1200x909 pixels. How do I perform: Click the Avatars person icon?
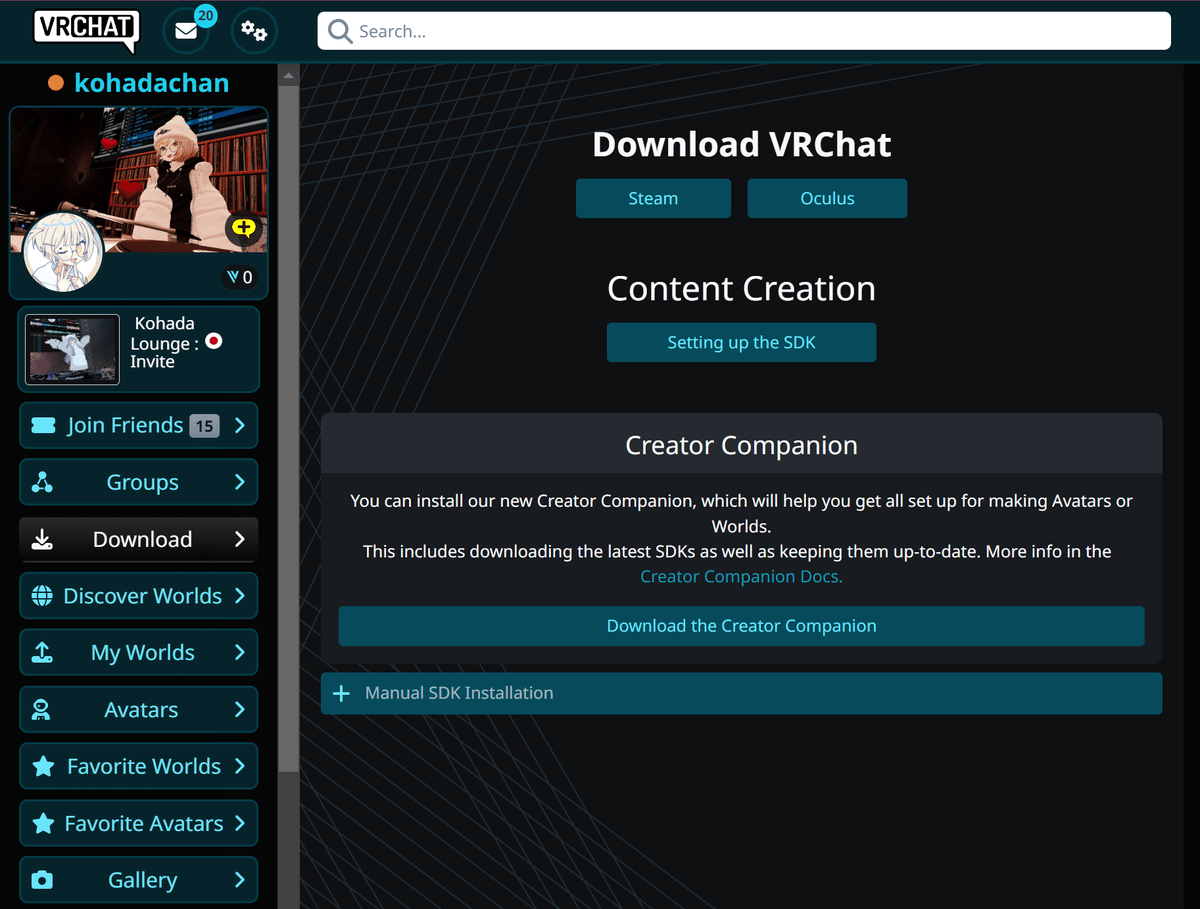point(42,710)
